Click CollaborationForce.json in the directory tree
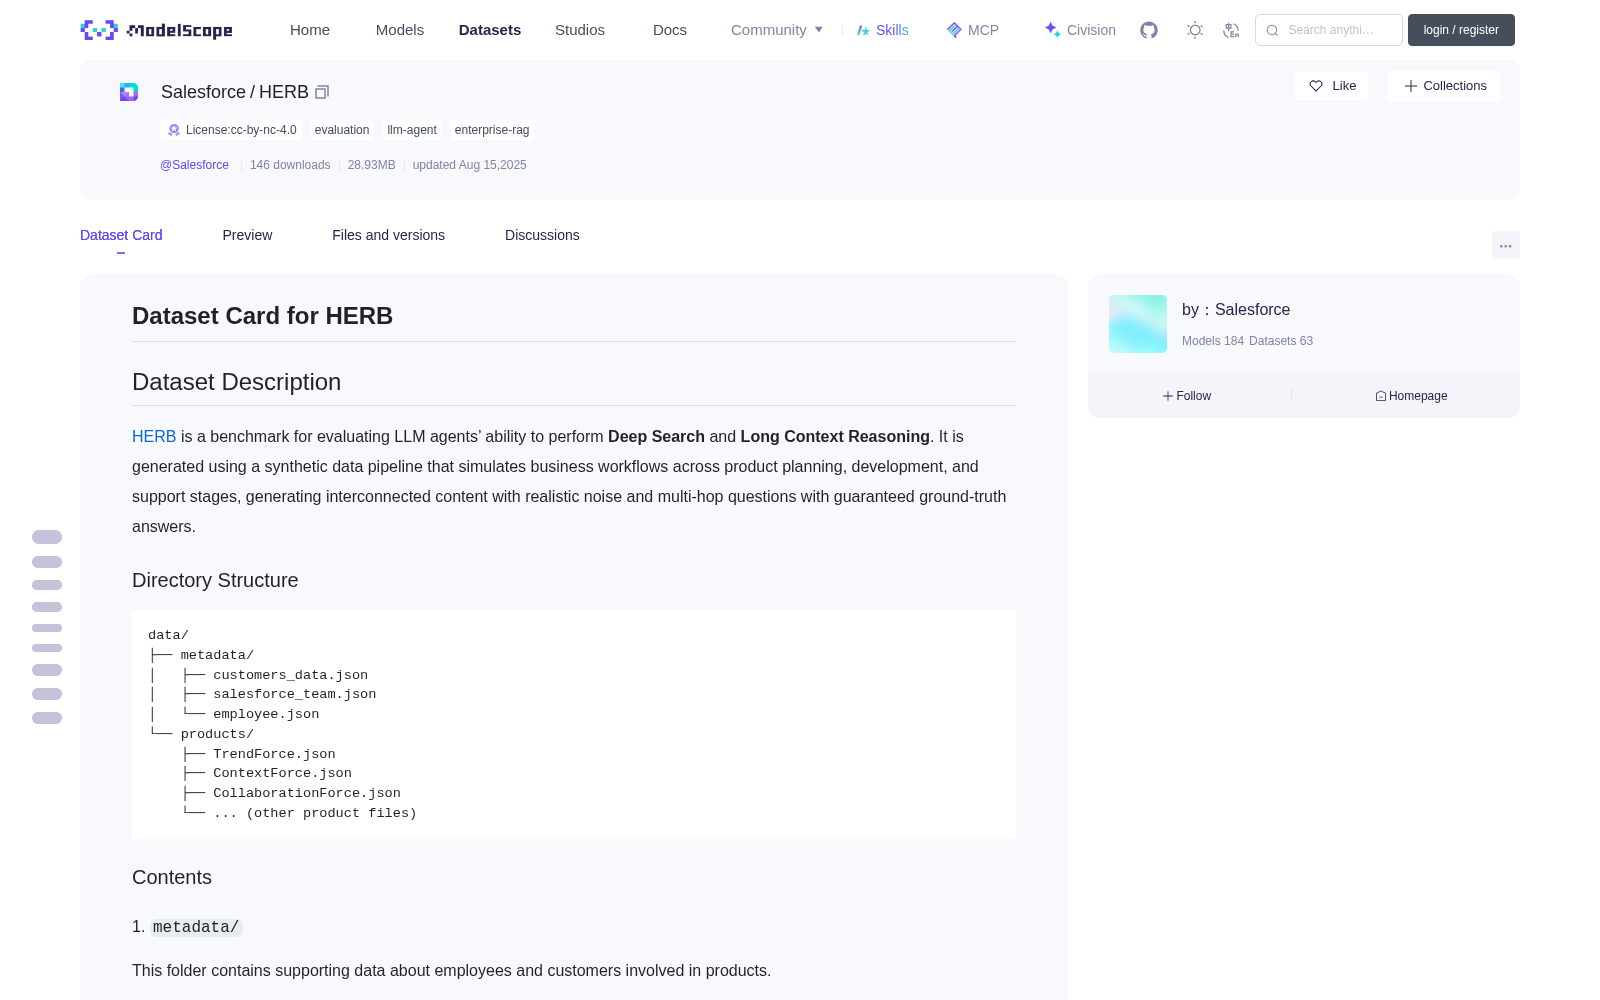The width and height of the screenshot is (1600, 1000). point(307,793)
